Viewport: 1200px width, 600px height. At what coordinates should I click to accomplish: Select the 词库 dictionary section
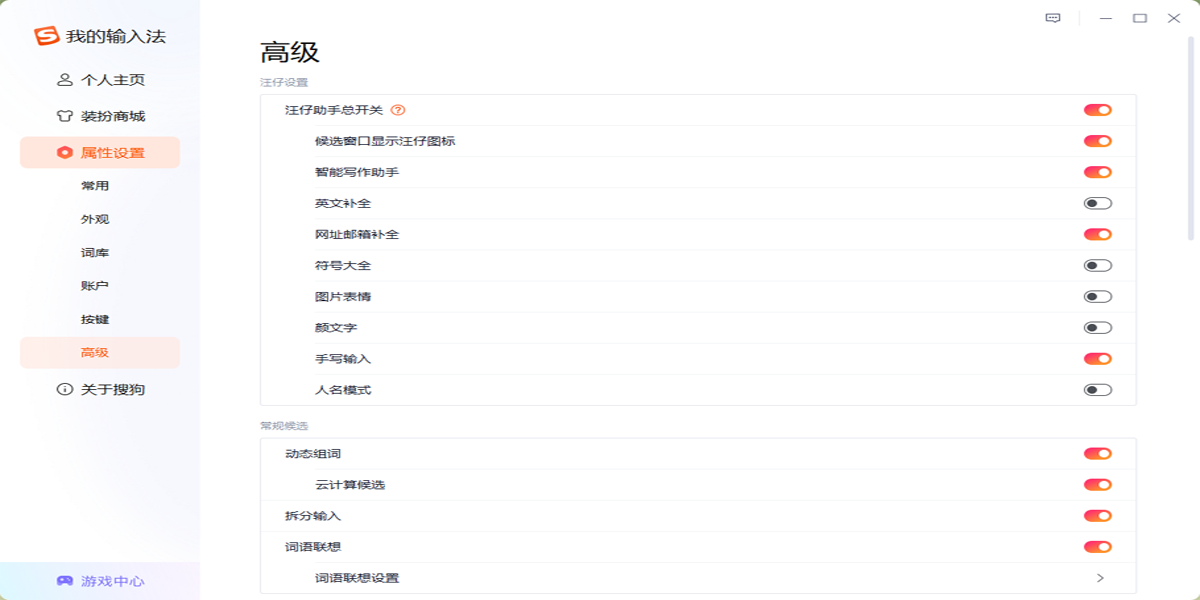tap(95, 252)
